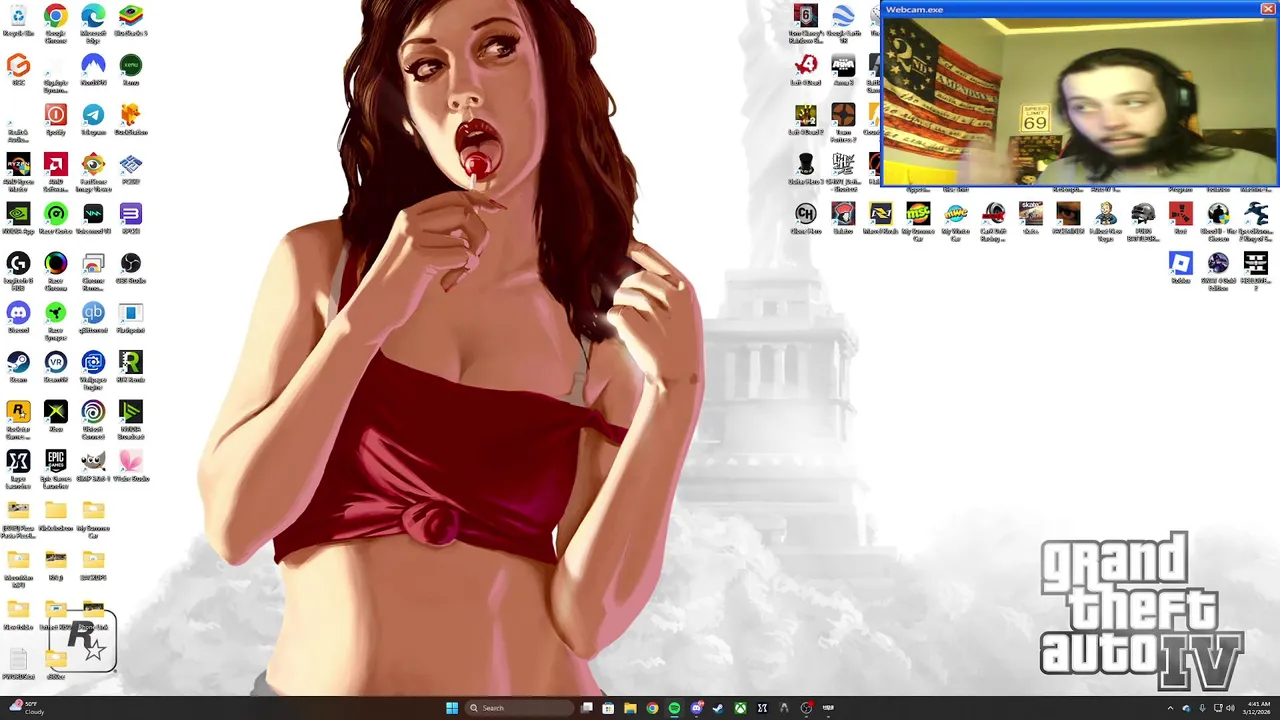The height and width of the screenshot is (720, 1280).
Task: Open the Recycle Bin desktop icon
Action: pyautogui.click(x=18, y=21)
